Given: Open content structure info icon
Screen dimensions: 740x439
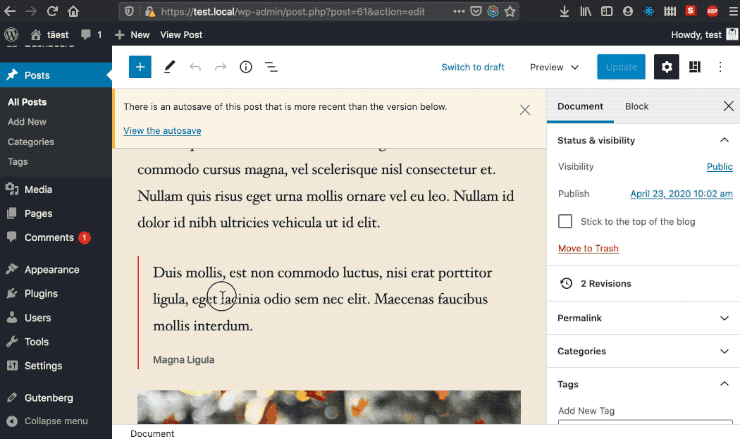Looking at the screenshot, I should [x=246, y=67].
